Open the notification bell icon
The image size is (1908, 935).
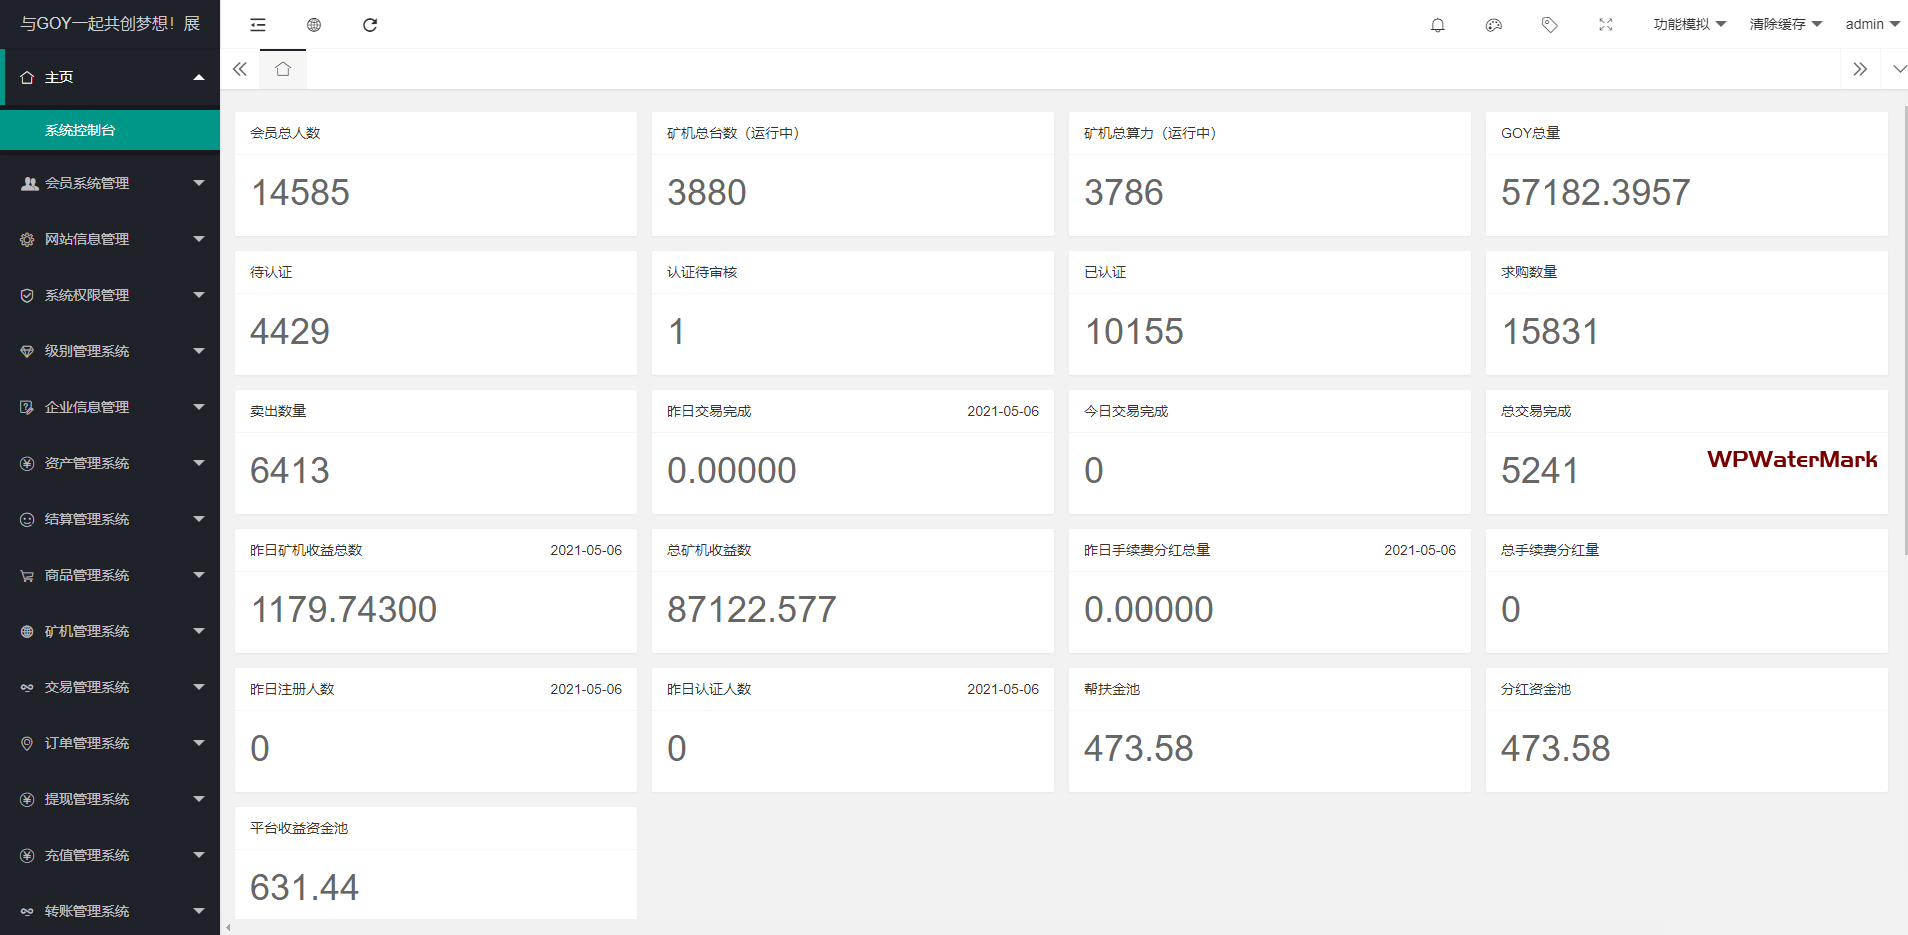(x=1437, y=25)
